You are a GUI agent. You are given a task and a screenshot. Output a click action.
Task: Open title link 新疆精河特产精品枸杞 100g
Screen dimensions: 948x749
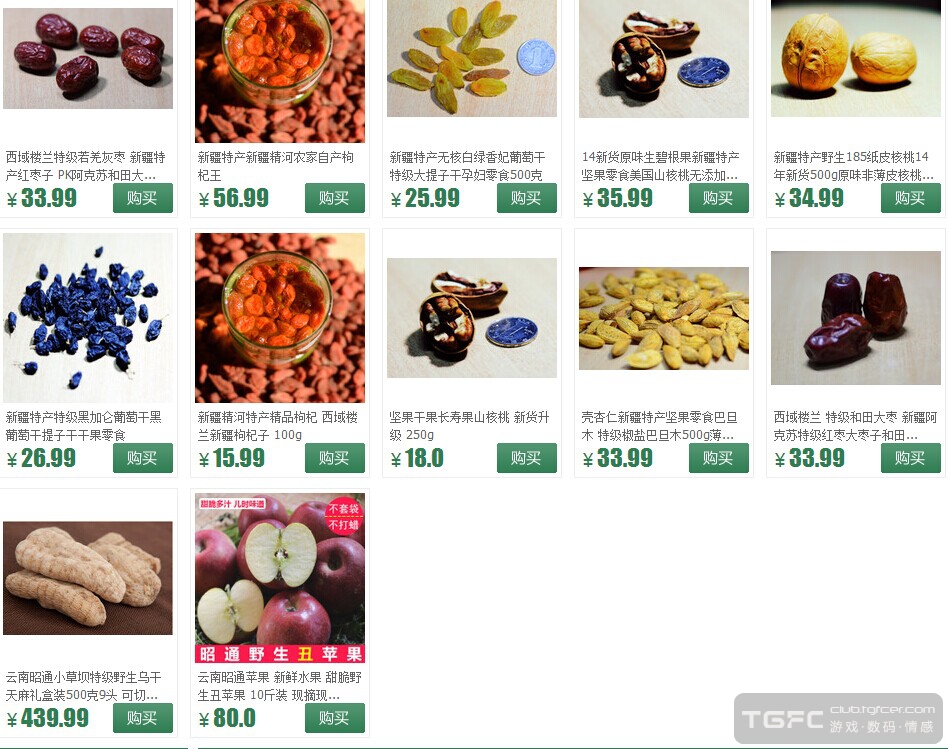click(278, 426)
